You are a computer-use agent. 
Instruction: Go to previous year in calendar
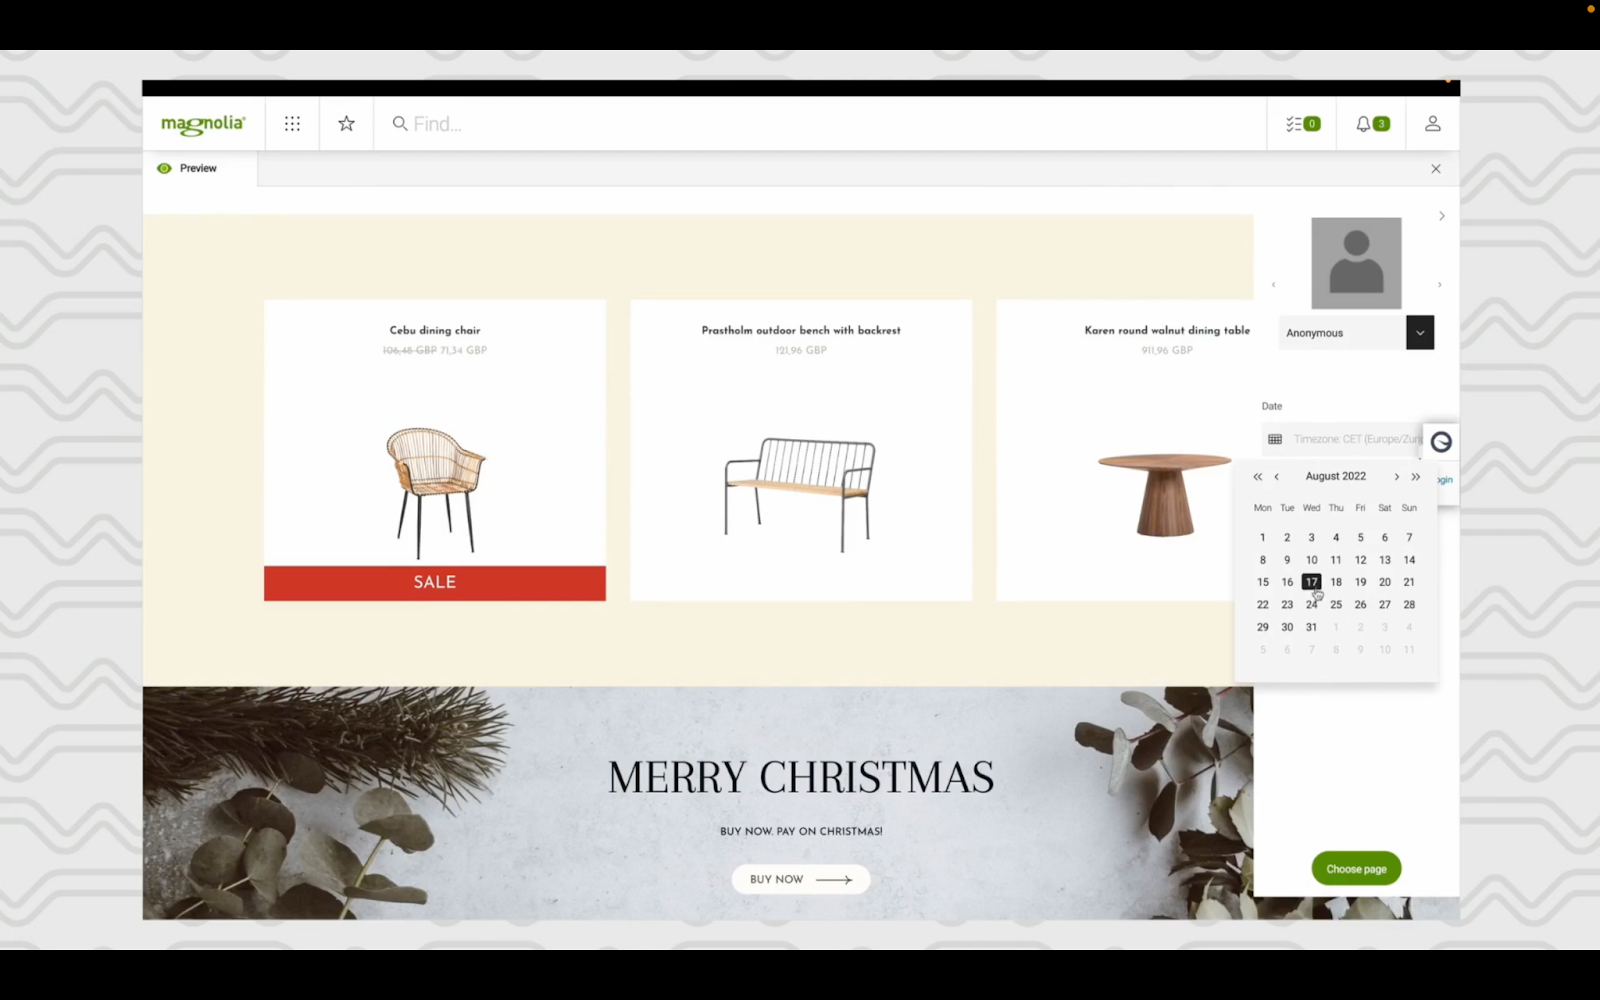[1258, 477]
